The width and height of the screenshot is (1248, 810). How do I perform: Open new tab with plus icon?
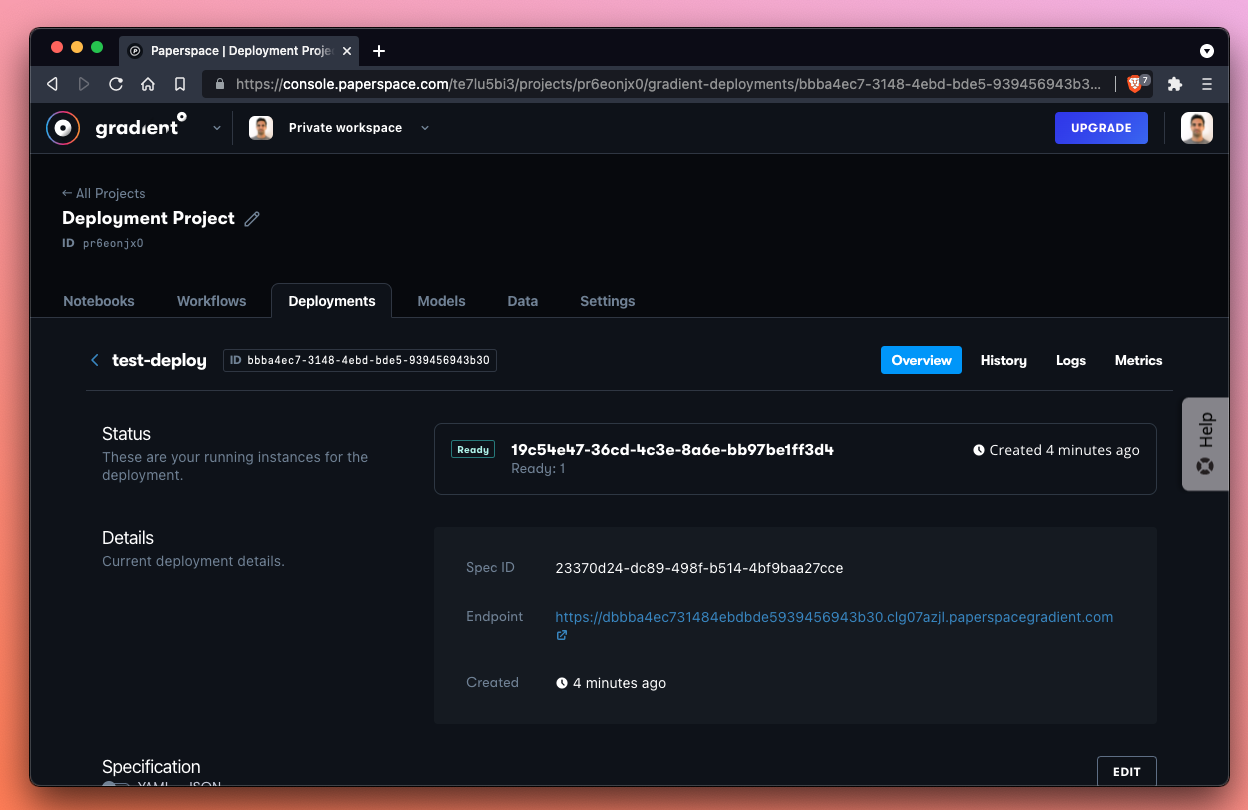(x=379, y=51)
